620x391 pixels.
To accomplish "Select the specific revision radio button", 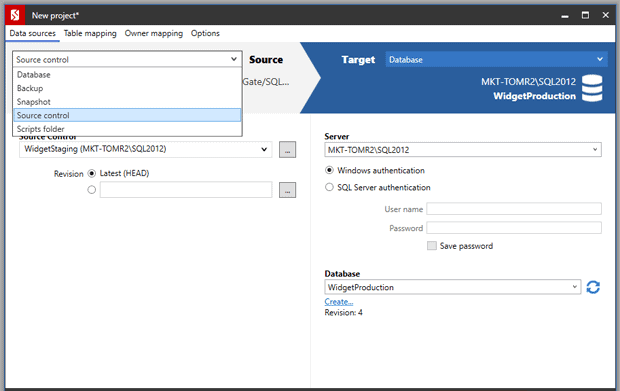I will pyautogui.click(x=92, y=190).
